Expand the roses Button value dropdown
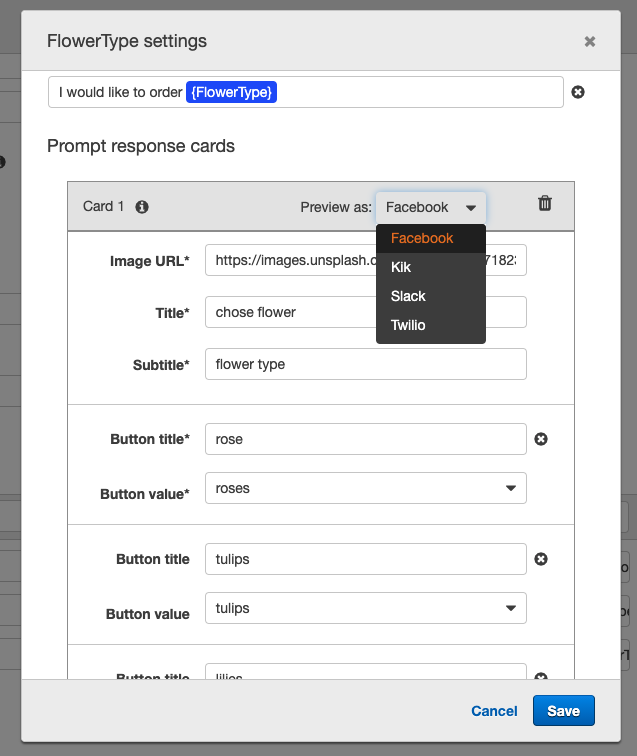 366,488
